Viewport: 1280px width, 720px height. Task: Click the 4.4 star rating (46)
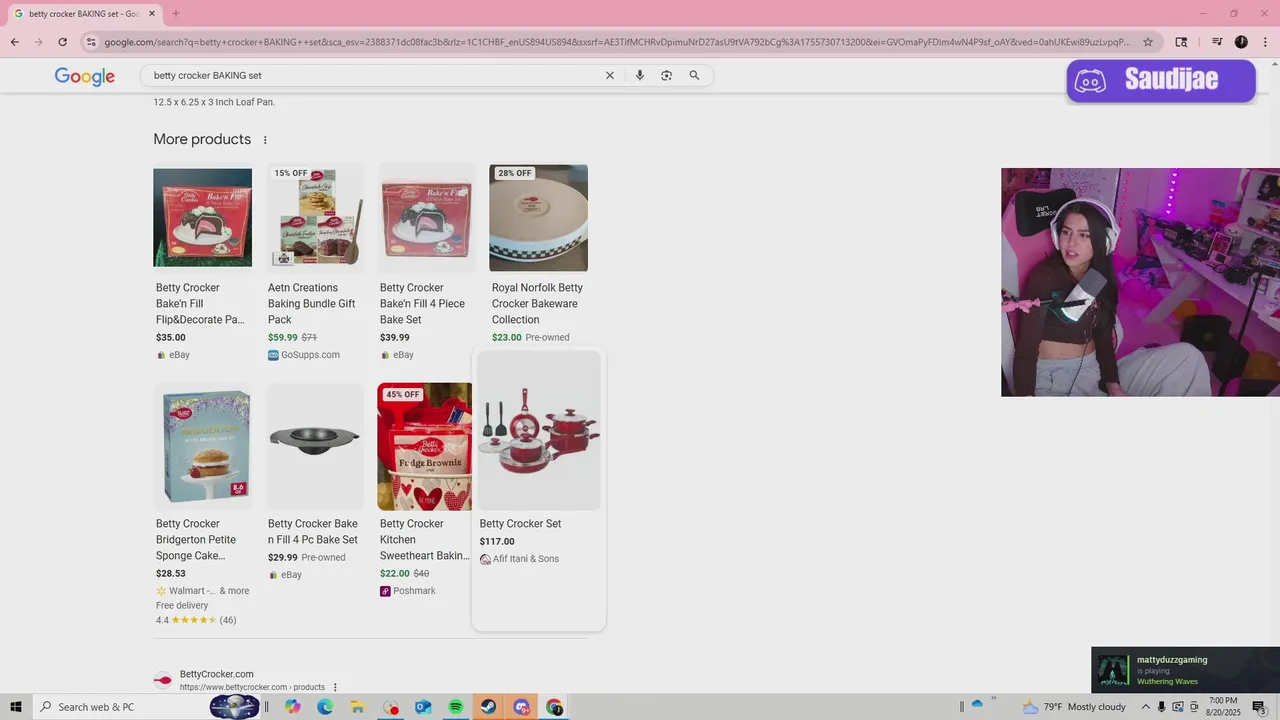tap(196, 620)
